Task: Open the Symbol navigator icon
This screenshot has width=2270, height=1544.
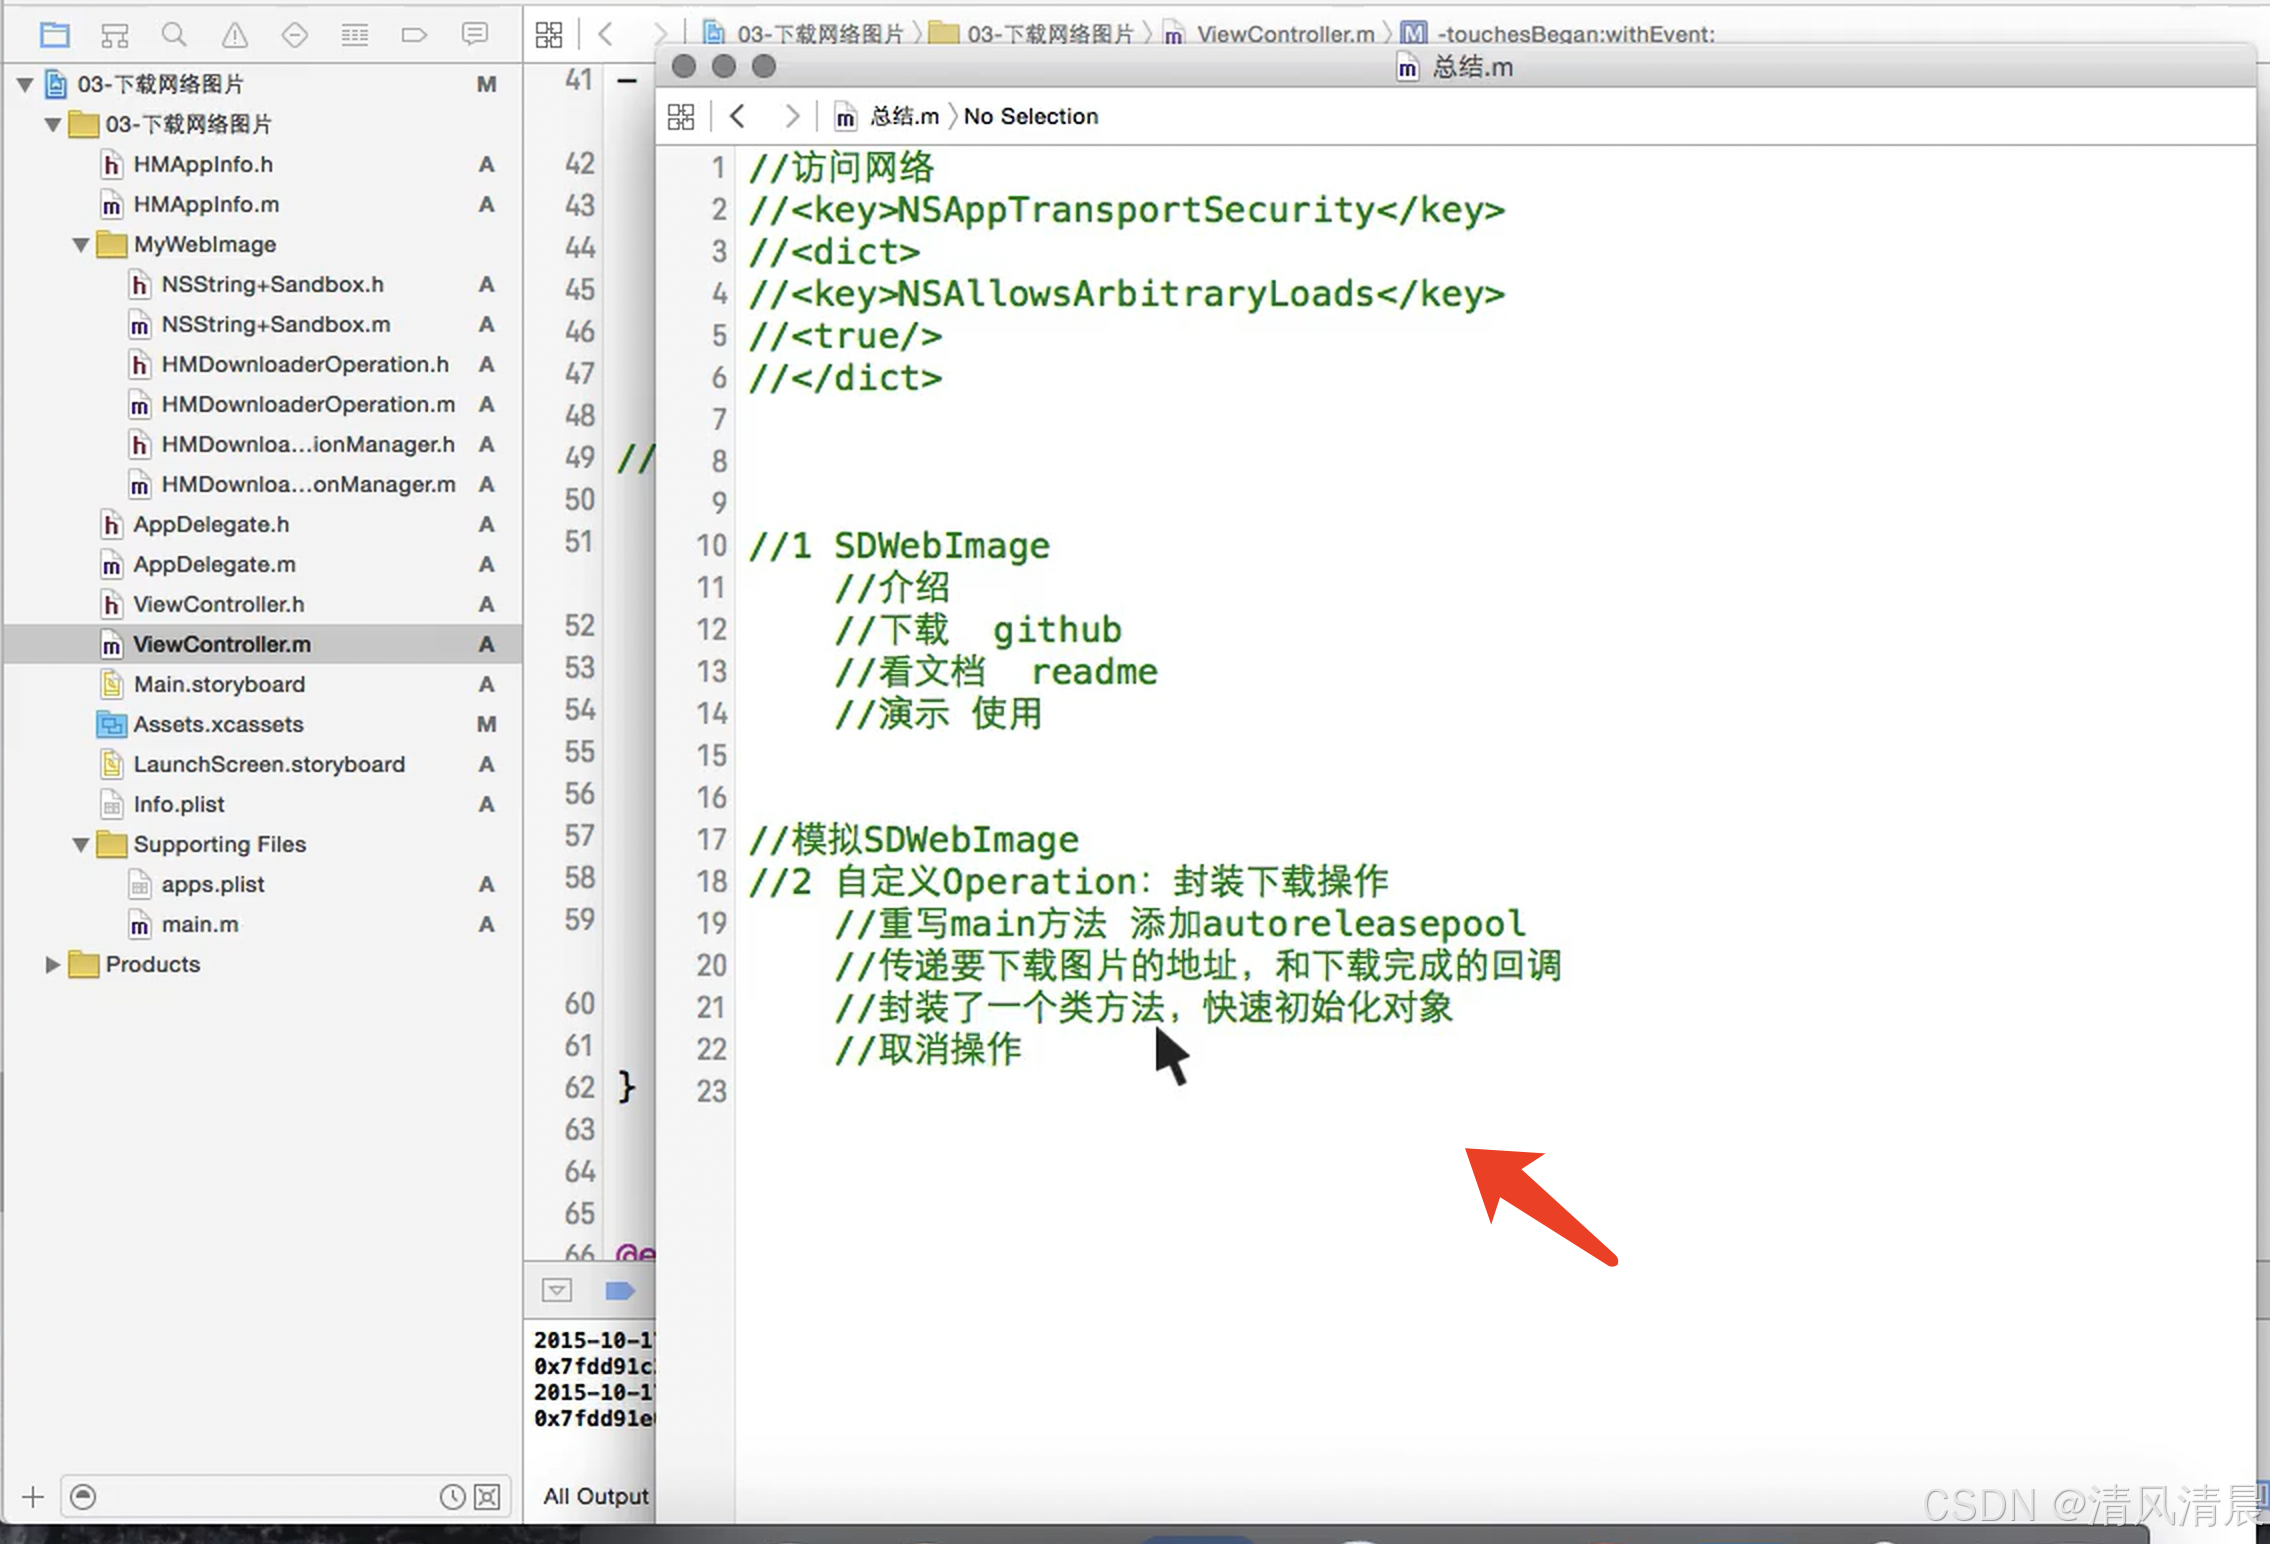Action: pyautogui.click(x=115, y=35)
